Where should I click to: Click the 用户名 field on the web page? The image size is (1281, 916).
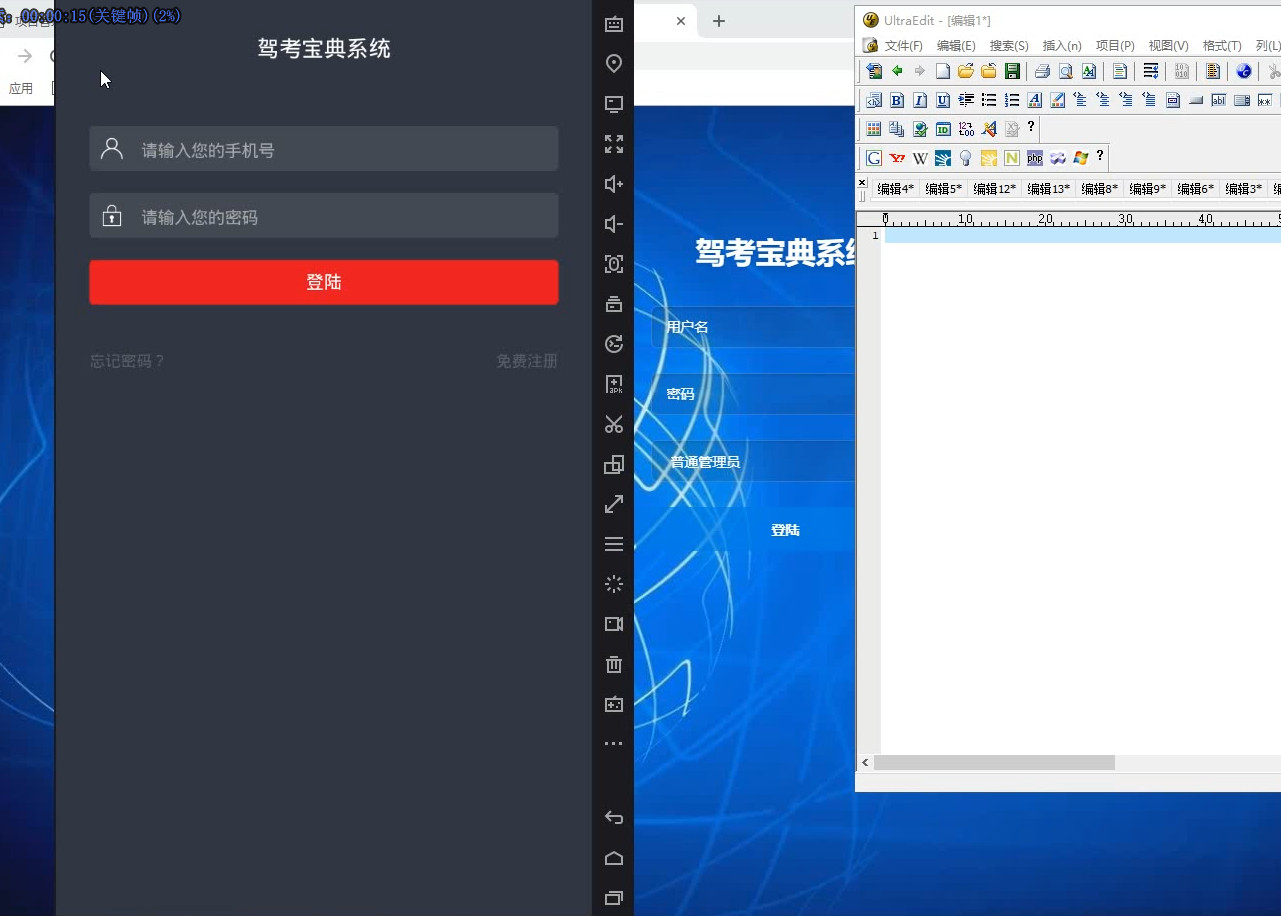click(x=753, y=327)
